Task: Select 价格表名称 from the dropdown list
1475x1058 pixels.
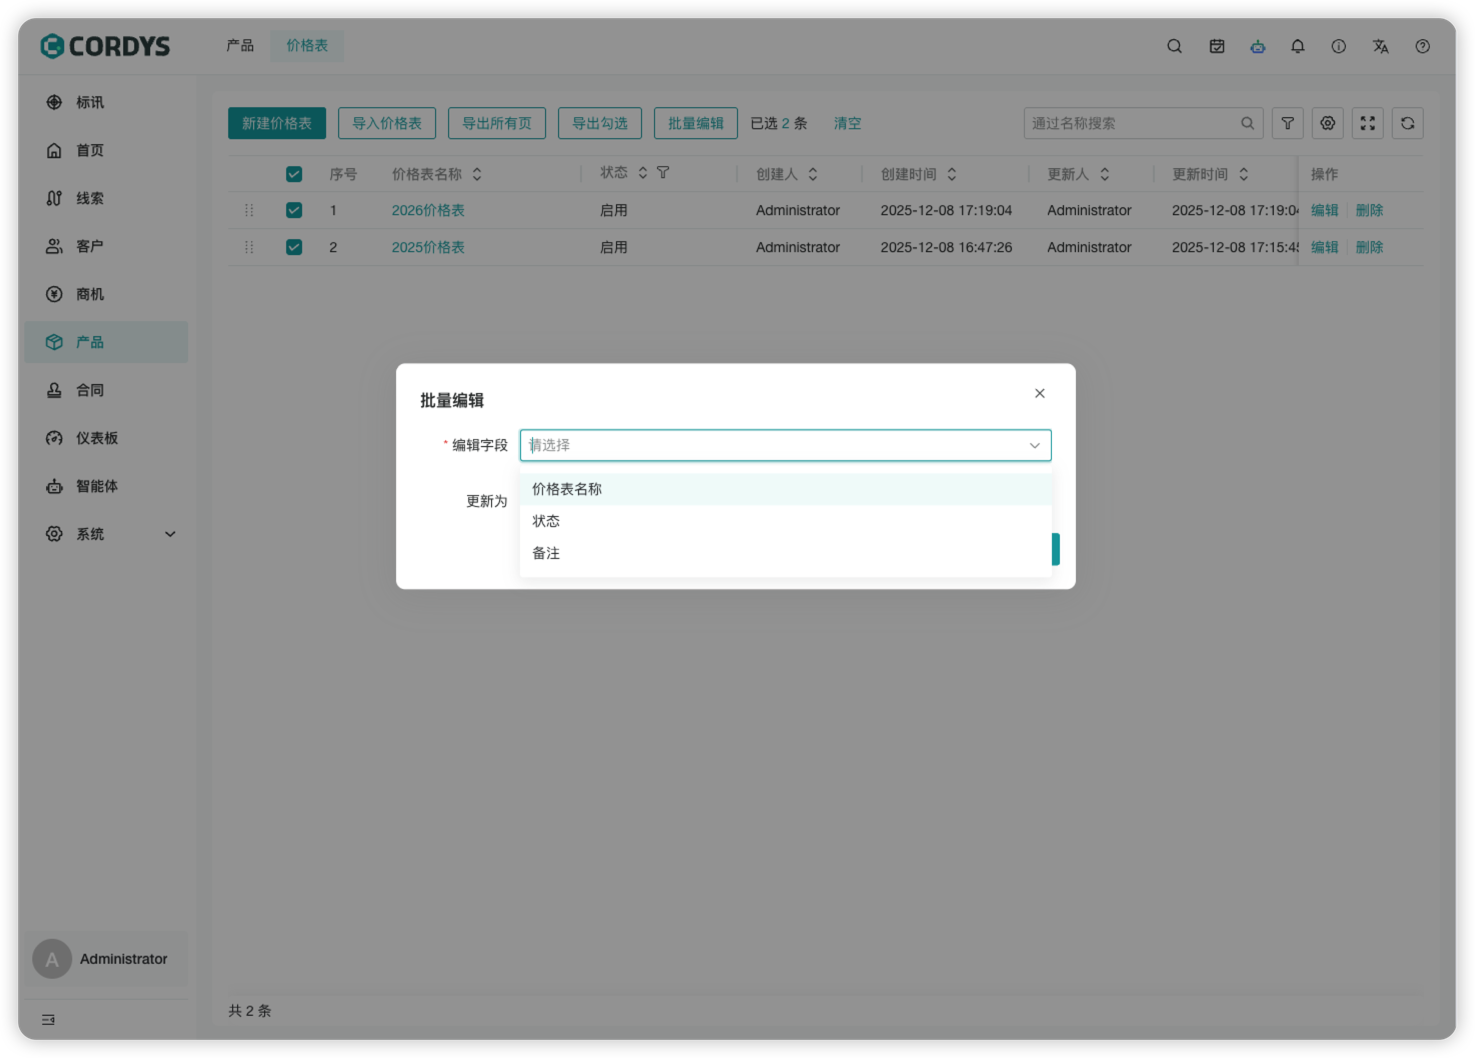Action: (x=567, y=489)
